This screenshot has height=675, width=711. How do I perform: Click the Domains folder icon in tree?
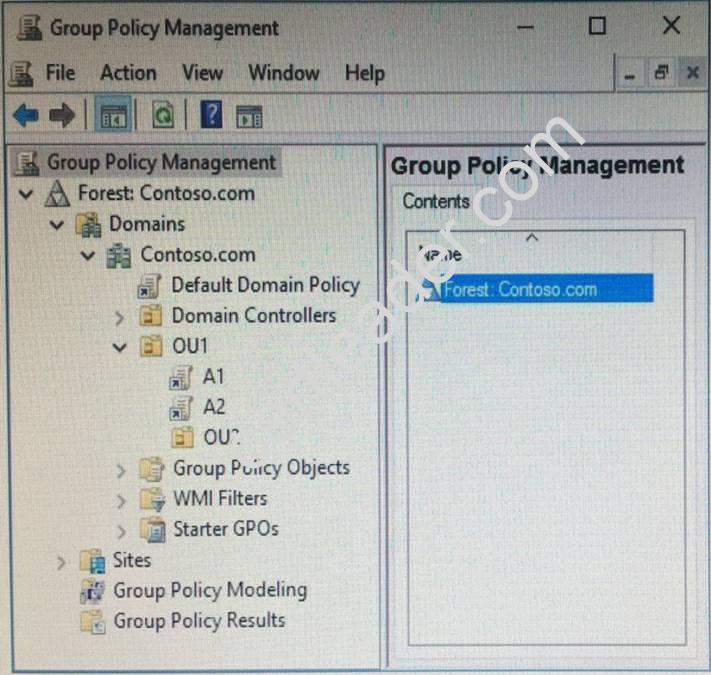pyautogui.click(x=88, y=224)
